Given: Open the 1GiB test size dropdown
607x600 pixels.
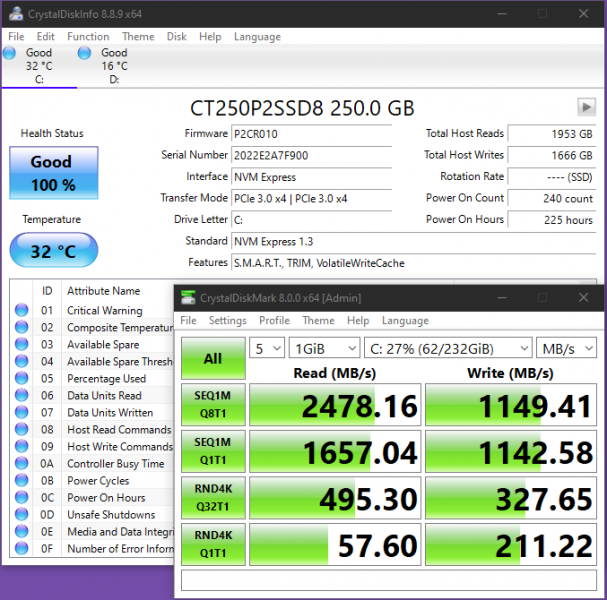Looking at the screenshot, I should [323, 348].
